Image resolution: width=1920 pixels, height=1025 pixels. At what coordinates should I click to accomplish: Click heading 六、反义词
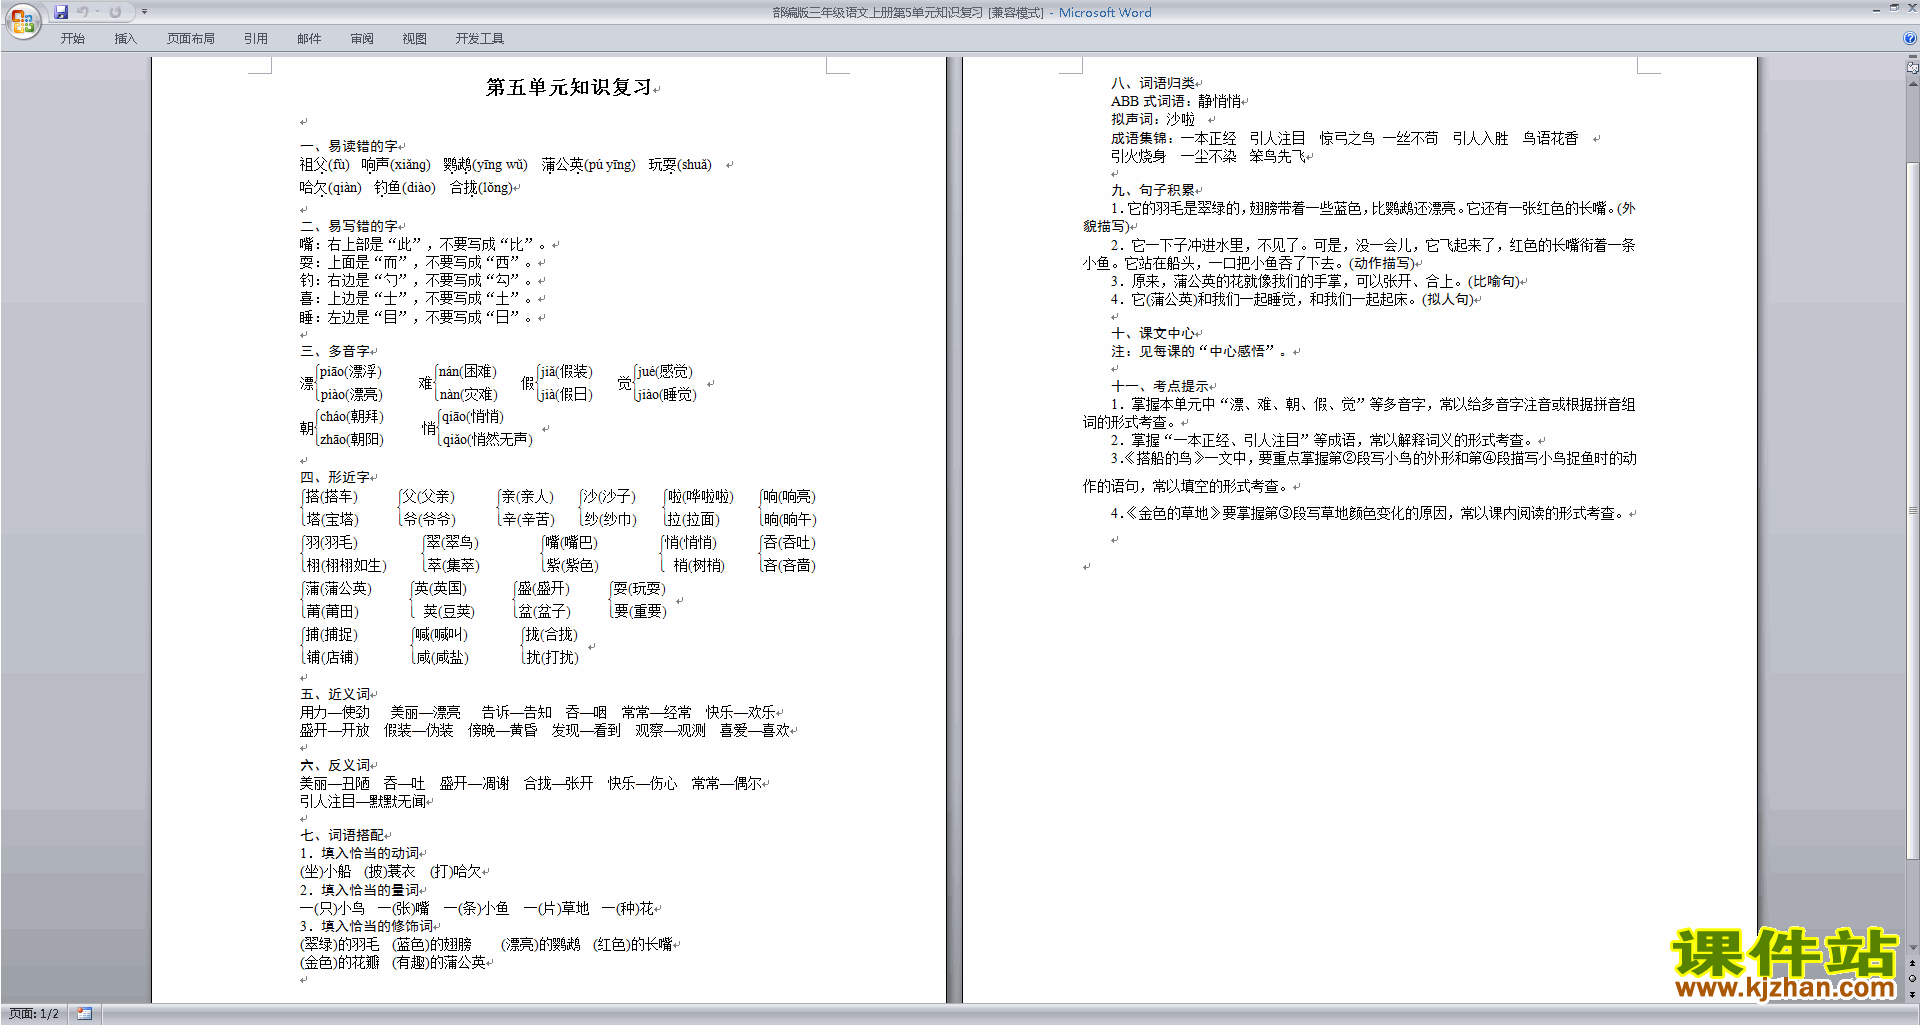tap(335, 765)
